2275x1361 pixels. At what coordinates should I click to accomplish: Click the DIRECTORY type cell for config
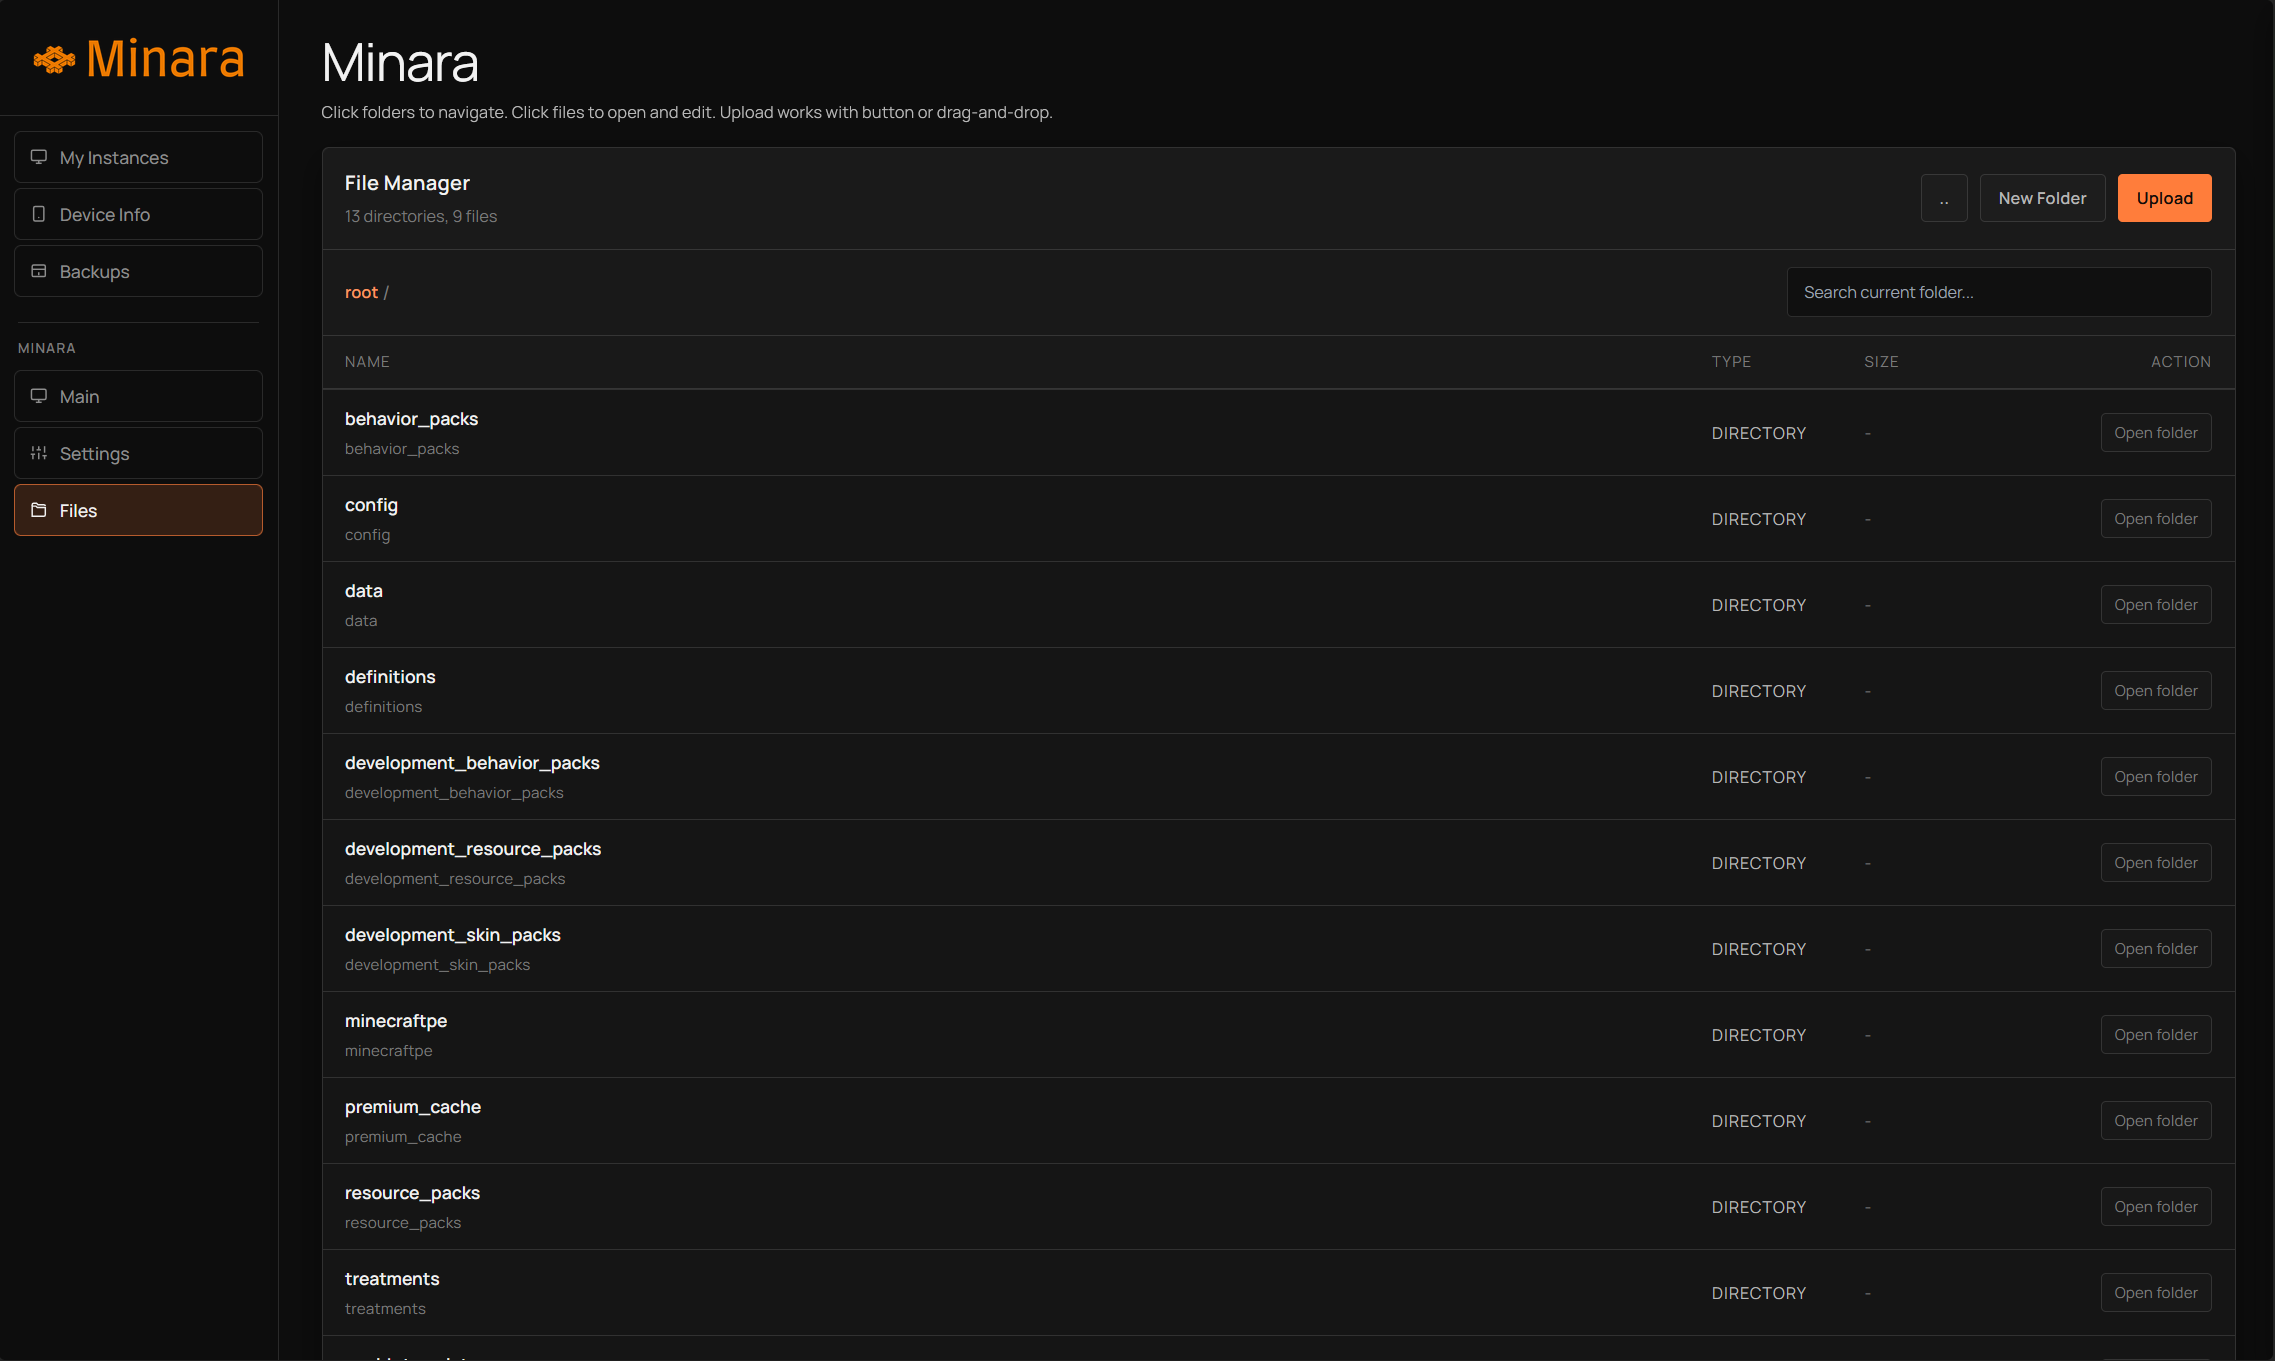tap(1759, 519)
